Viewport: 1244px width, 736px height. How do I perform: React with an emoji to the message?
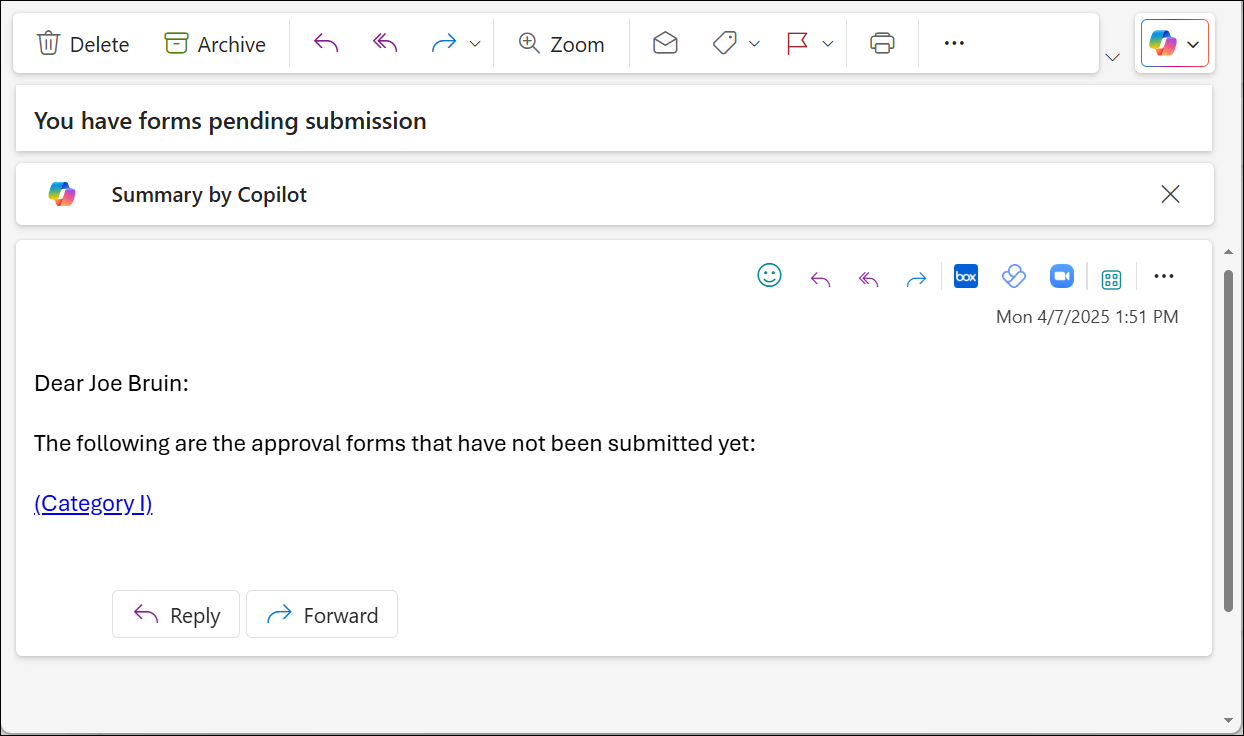point(769,275)
